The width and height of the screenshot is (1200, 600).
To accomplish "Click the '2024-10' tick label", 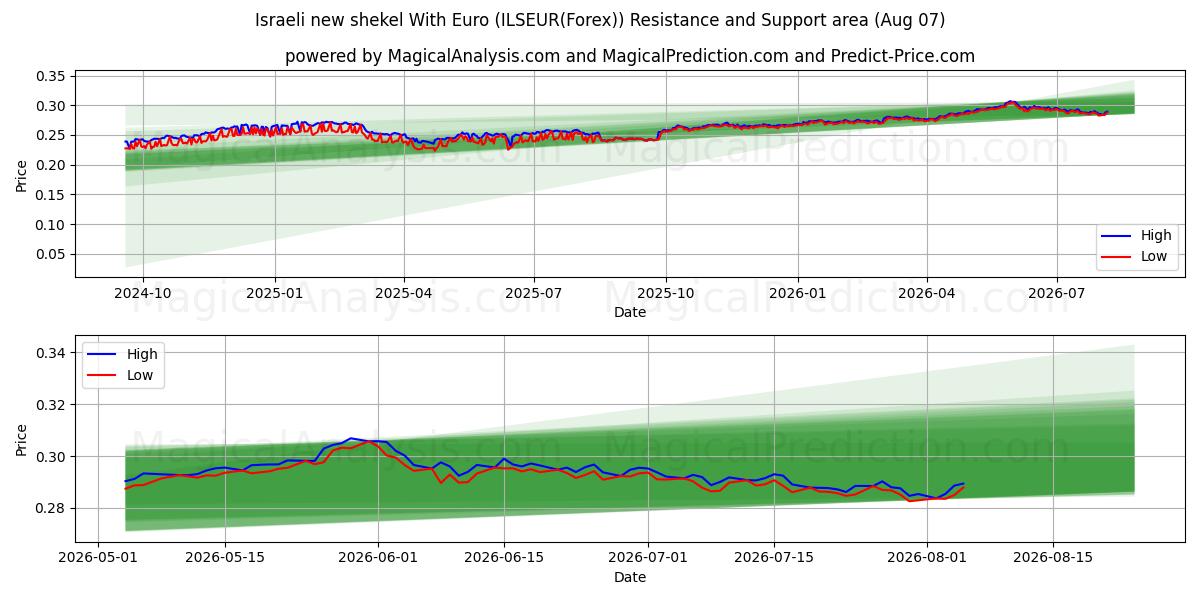I will coord(143,293).
